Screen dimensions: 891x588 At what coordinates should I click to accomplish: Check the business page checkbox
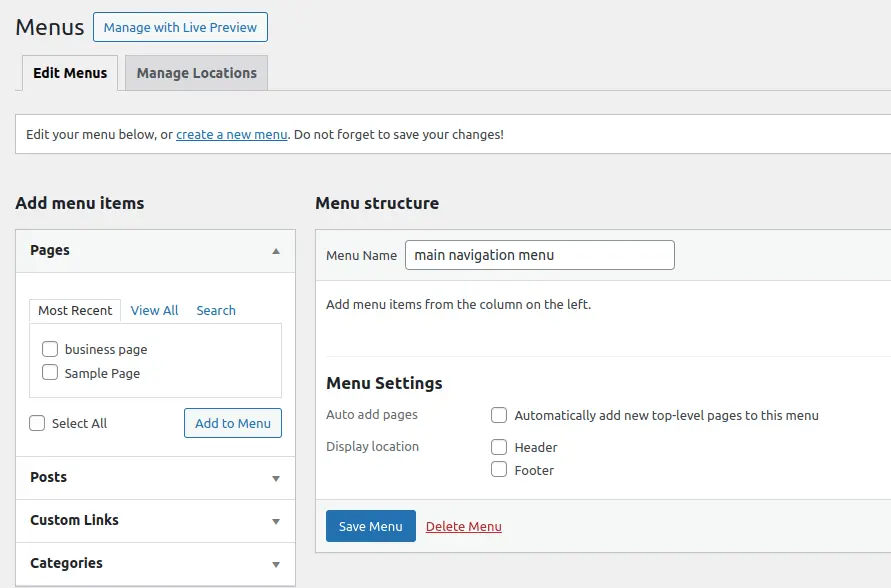[50, 349]
